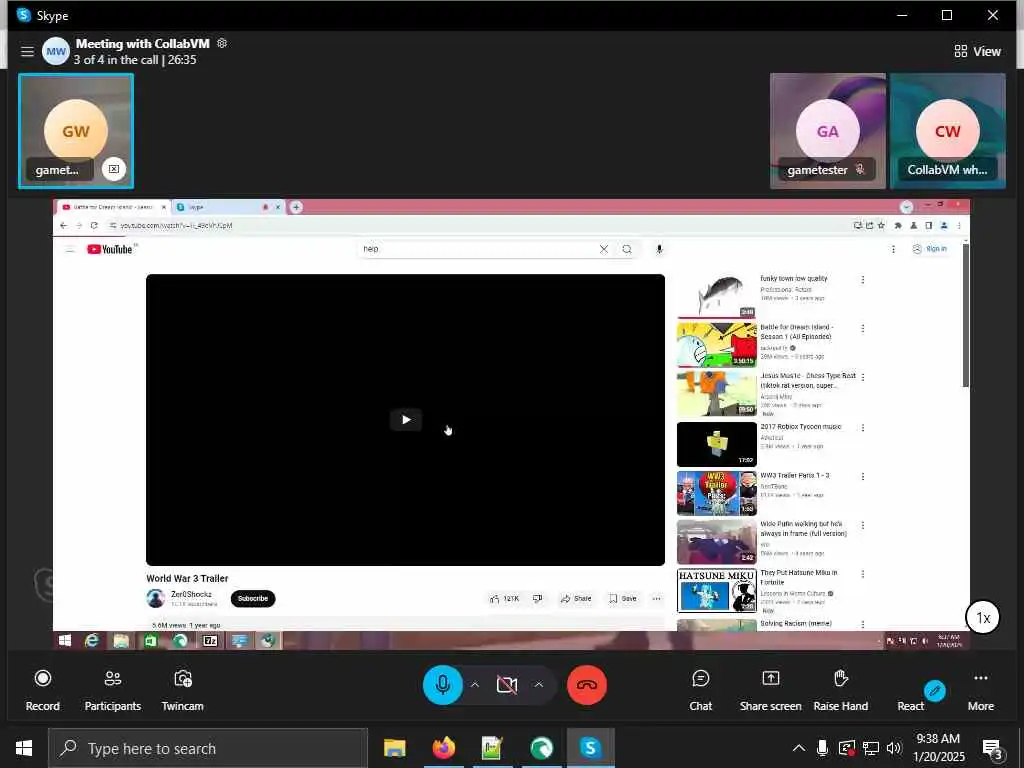Select the CollabVM CW participant tile
Image resolution: width=1024 pixels, height=768 pixels.
pyautogui.click(x=948, y=131)
